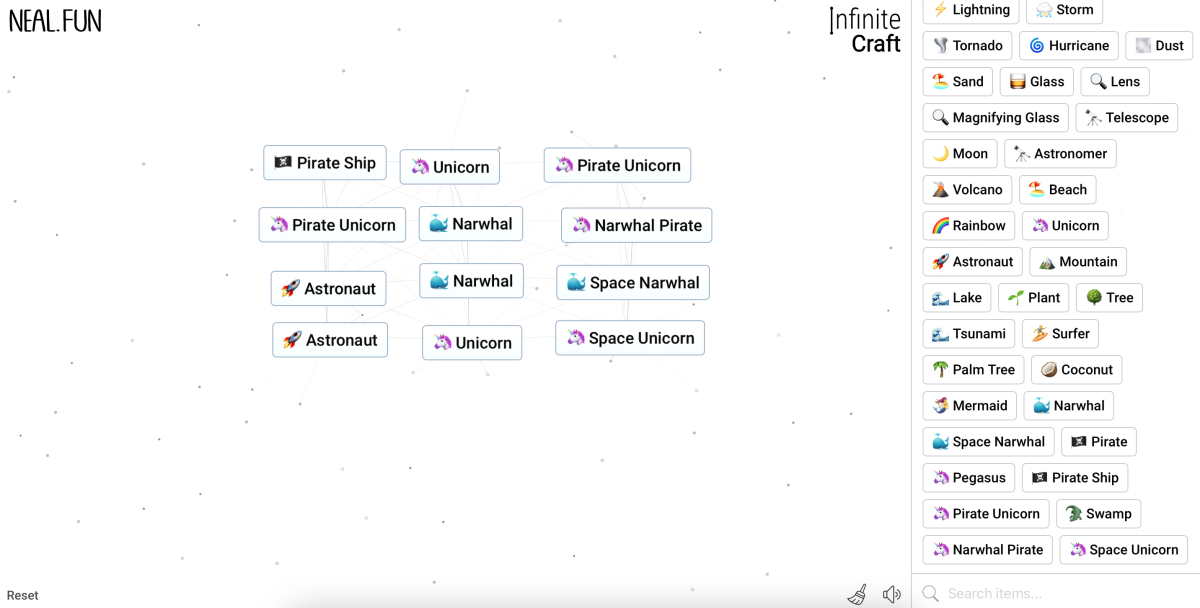Select the Mermaid element
The height and width of the screenshot is (608, 1200).
(969, 405)
